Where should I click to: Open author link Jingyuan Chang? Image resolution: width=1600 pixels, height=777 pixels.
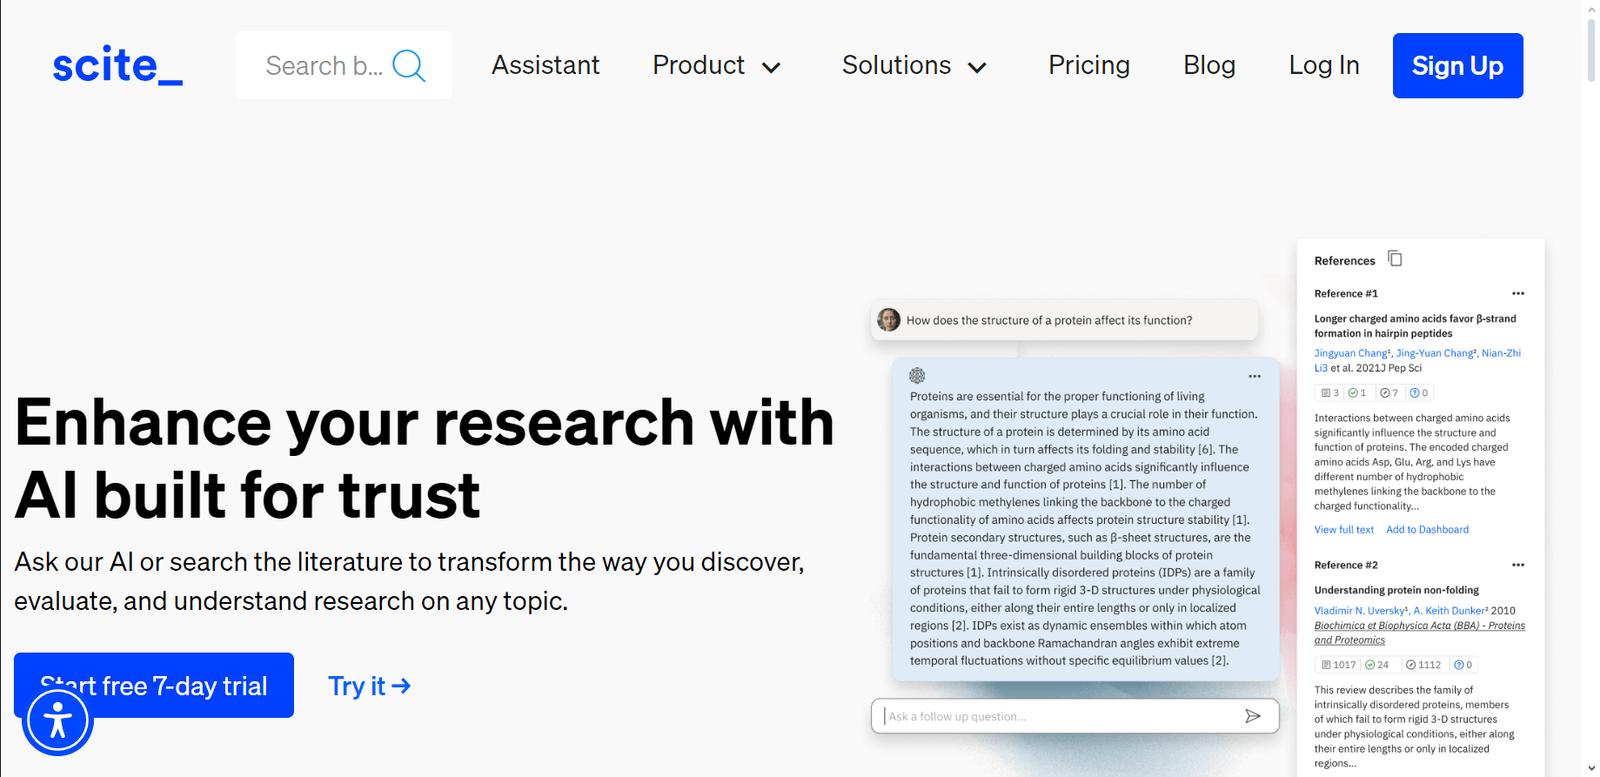1352,353
